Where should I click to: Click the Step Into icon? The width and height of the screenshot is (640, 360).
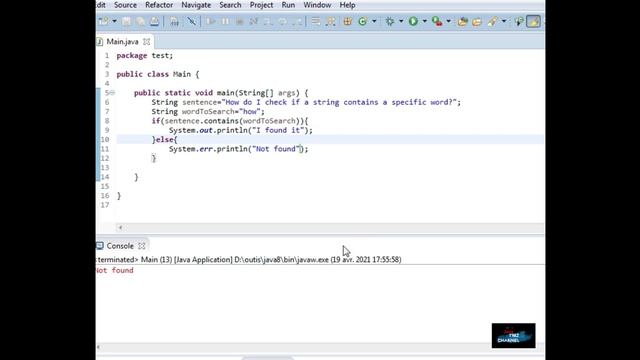(268, 21)
